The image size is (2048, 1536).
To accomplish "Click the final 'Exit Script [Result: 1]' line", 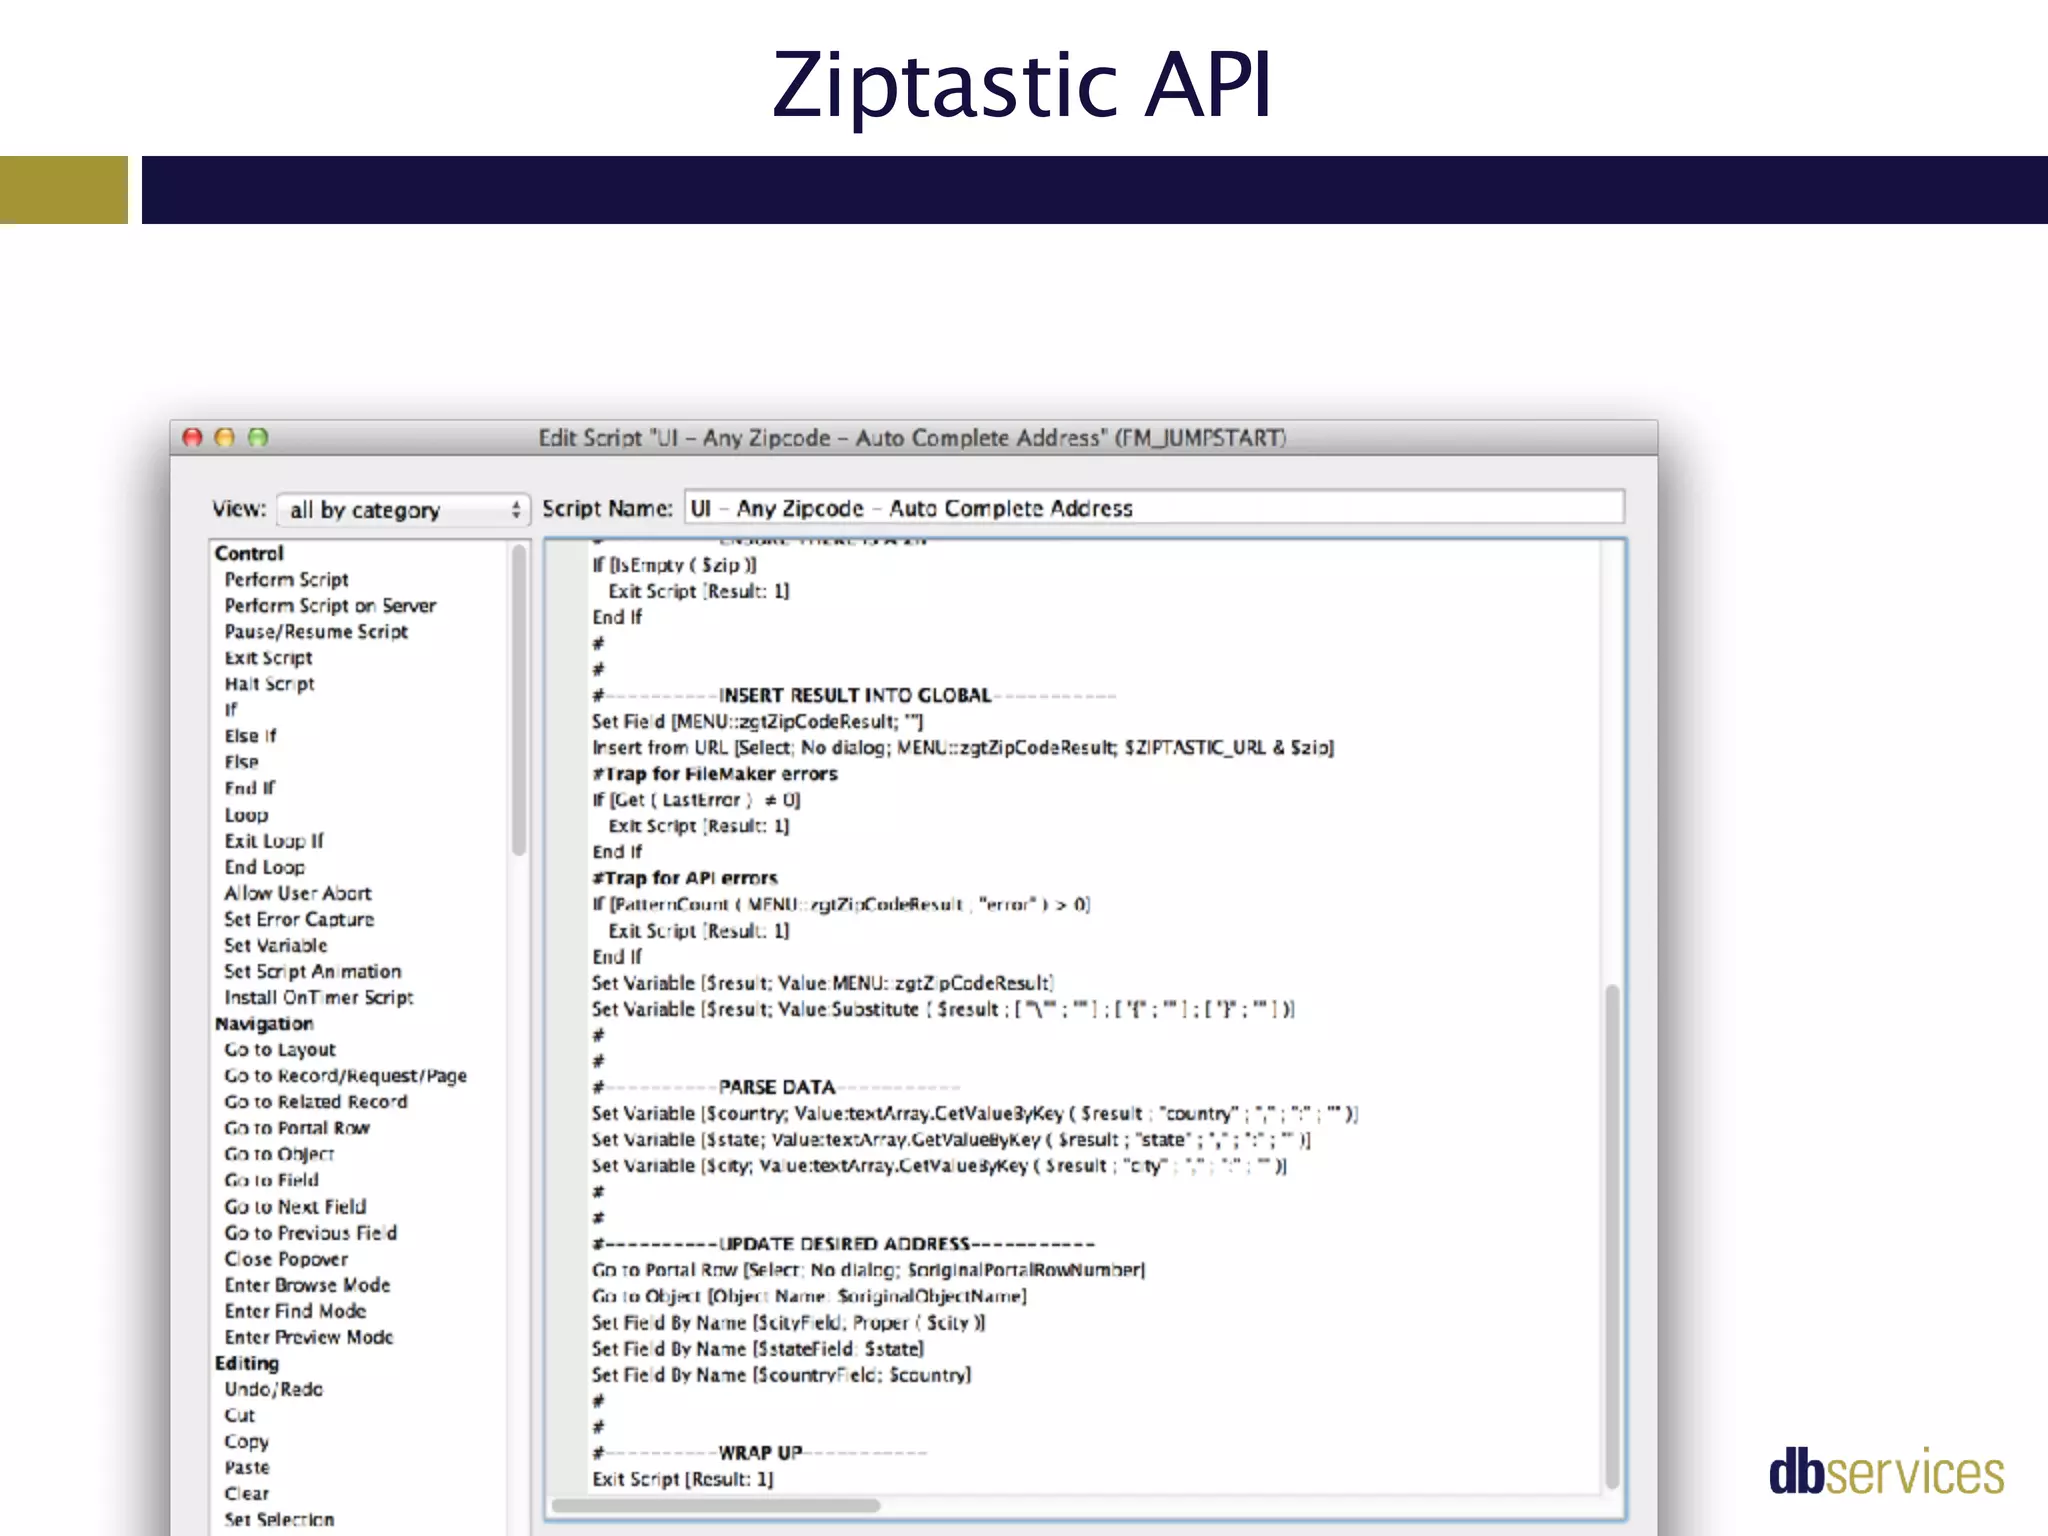I will (x=683, y=1479).
